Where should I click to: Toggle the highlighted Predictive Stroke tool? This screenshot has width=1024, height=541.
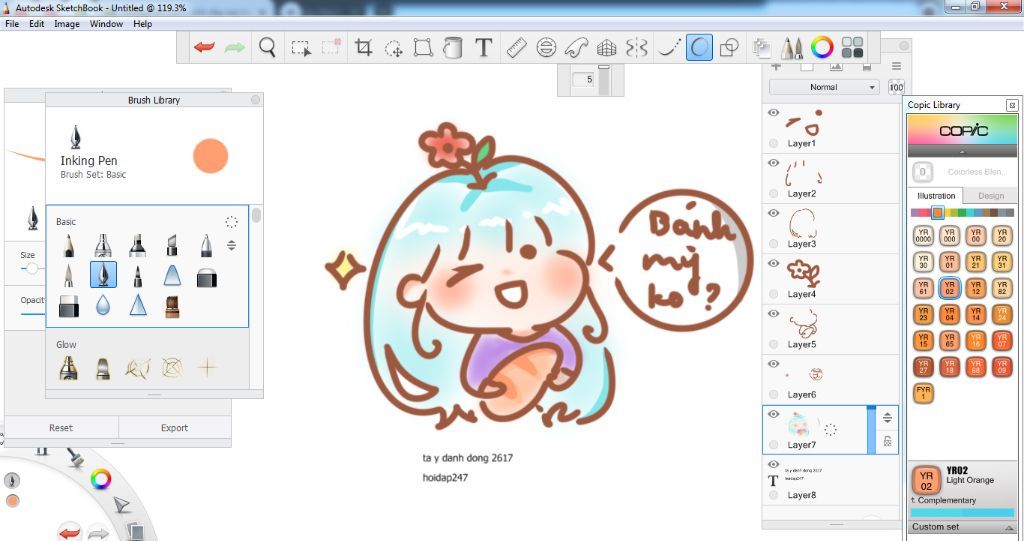click(699, 47)
